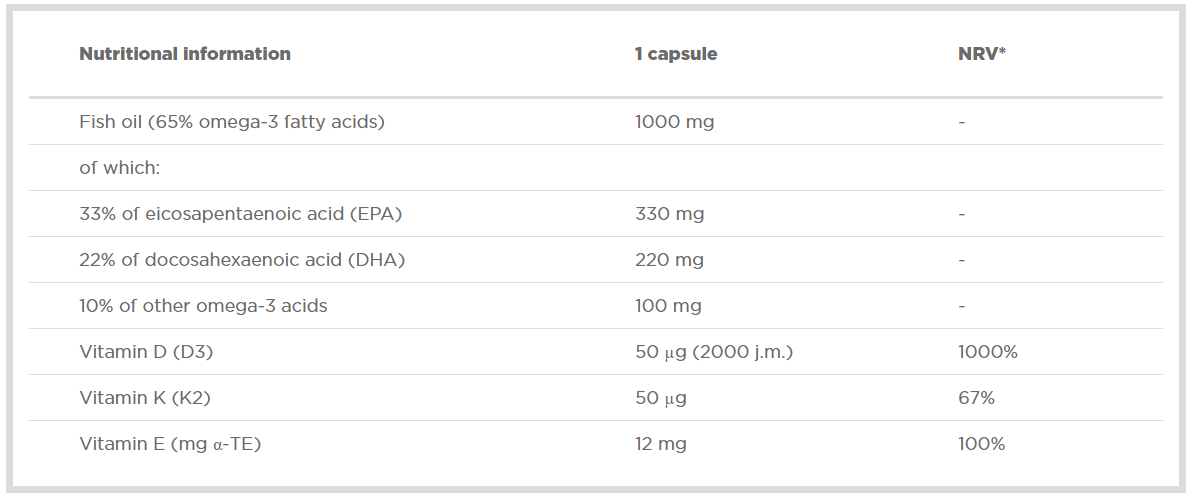Click the 67% NRV value

coord(976,398)
